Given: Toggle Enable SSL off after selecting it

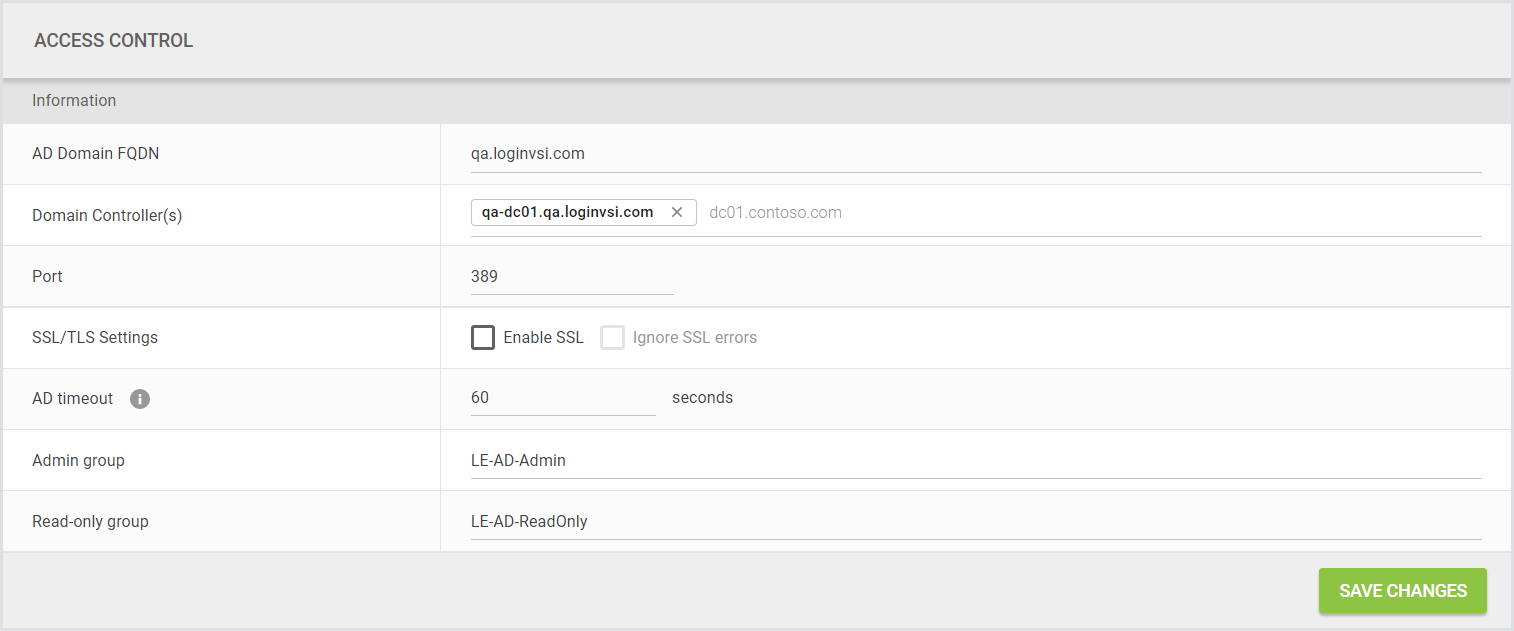Looking at the screenshot, I should click(483, 337).
